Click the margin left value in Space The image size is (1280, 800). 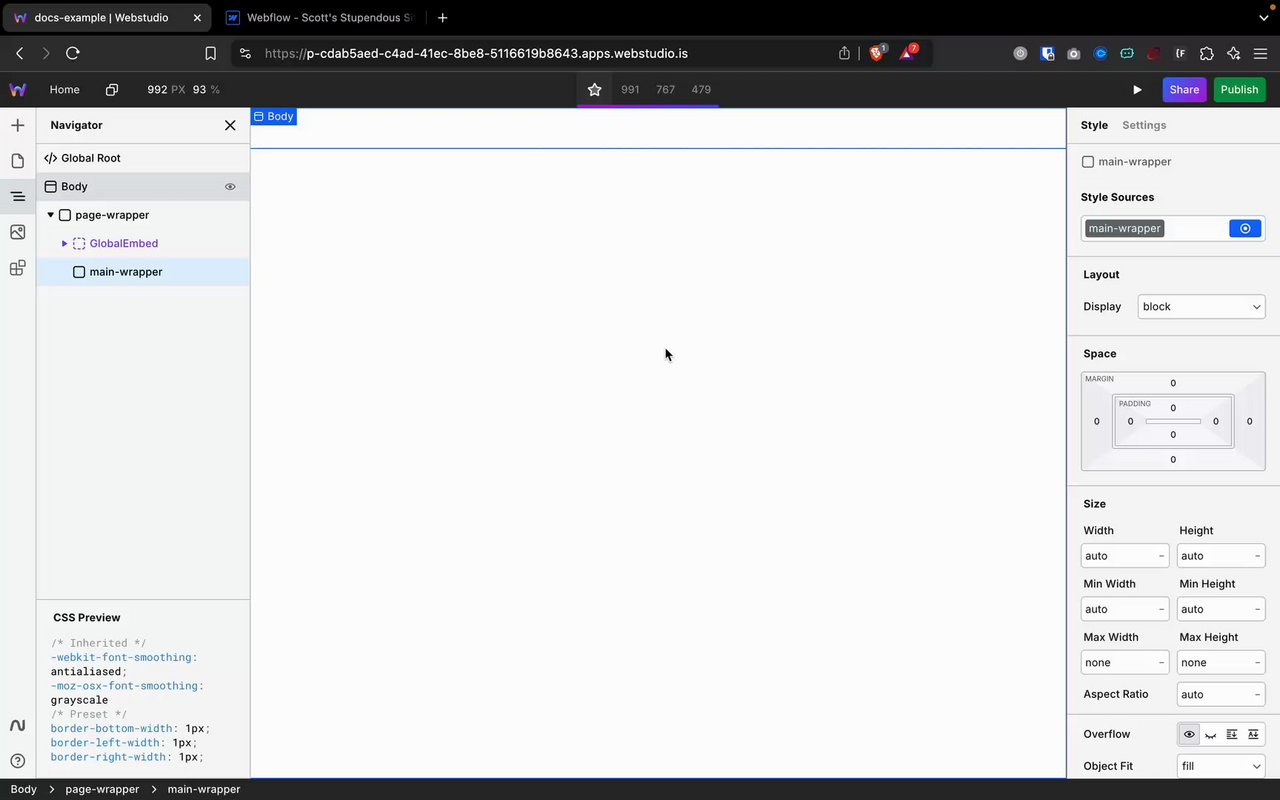point(1096,421)
